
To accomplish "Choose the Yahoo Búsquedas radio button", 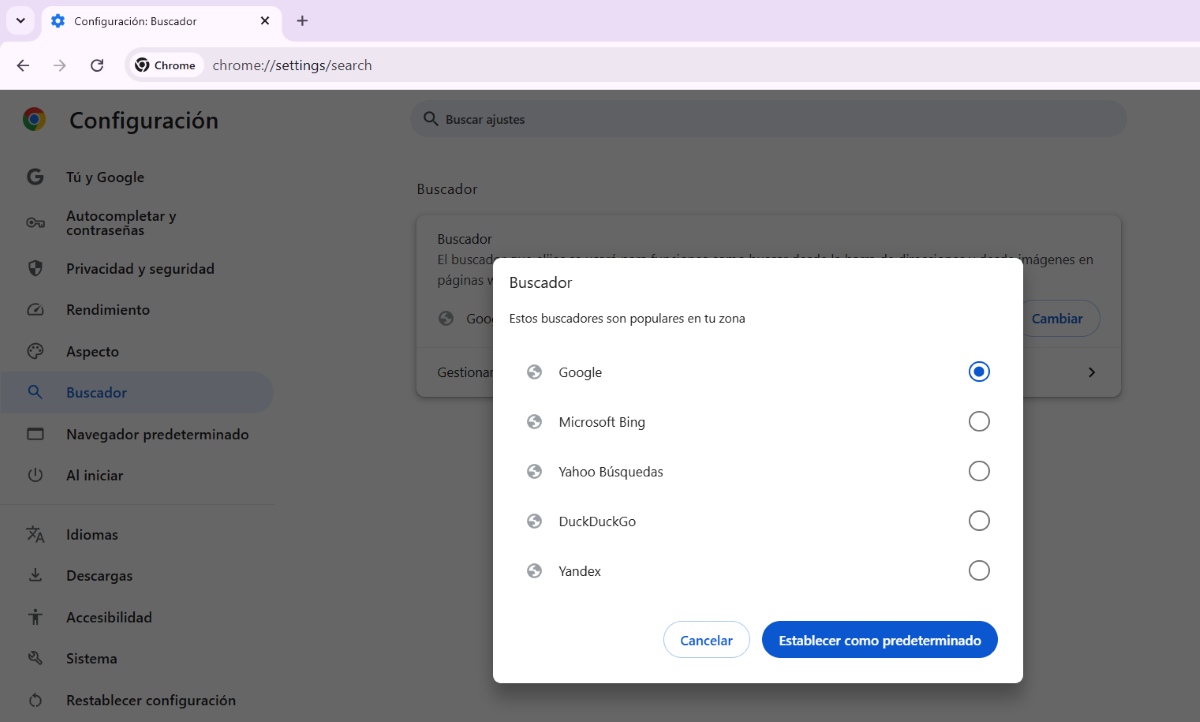I will tap(979, 471).
